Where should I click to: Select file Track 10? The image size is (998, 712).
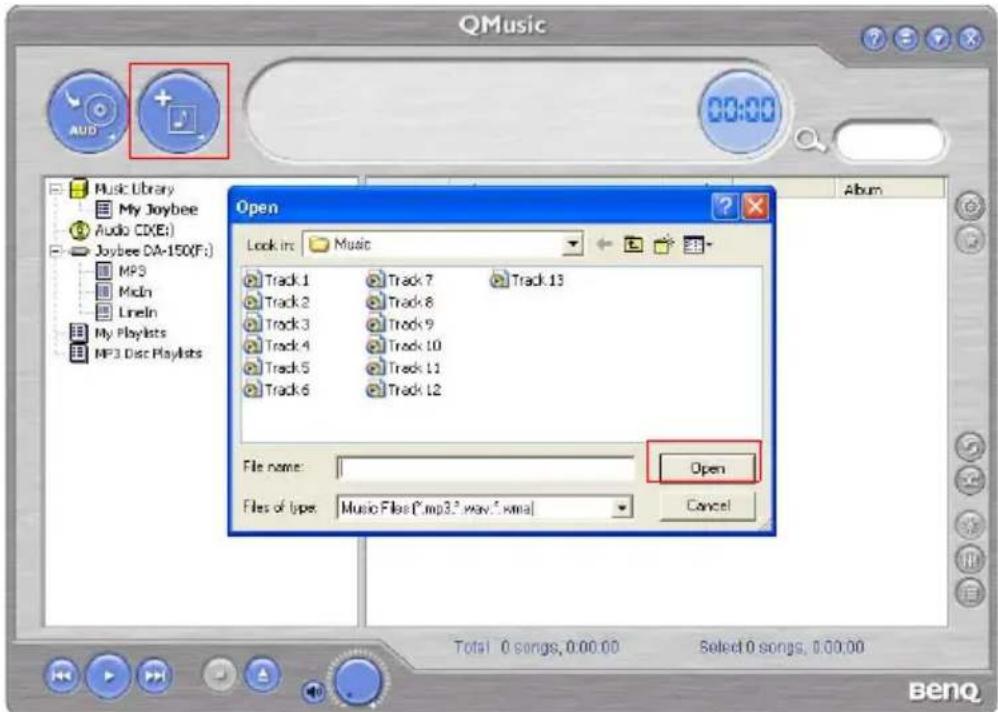click(x=404, y=346)
